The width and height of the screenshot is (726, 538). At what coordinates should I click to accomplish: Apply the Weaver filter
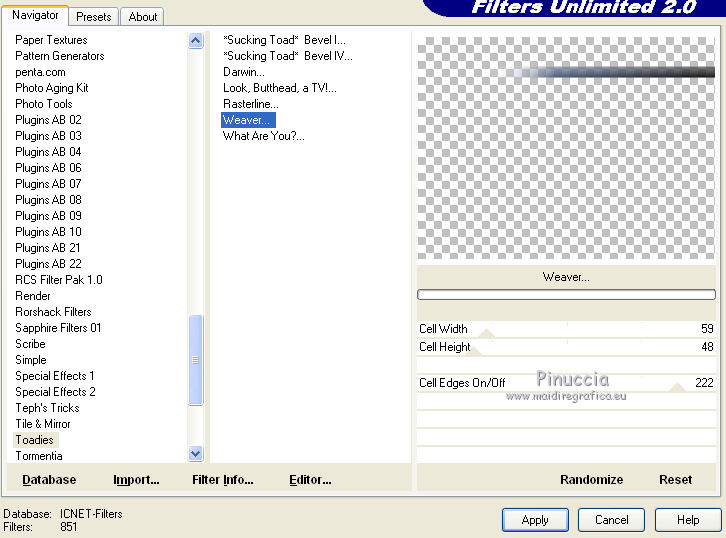tap(535, 520)
